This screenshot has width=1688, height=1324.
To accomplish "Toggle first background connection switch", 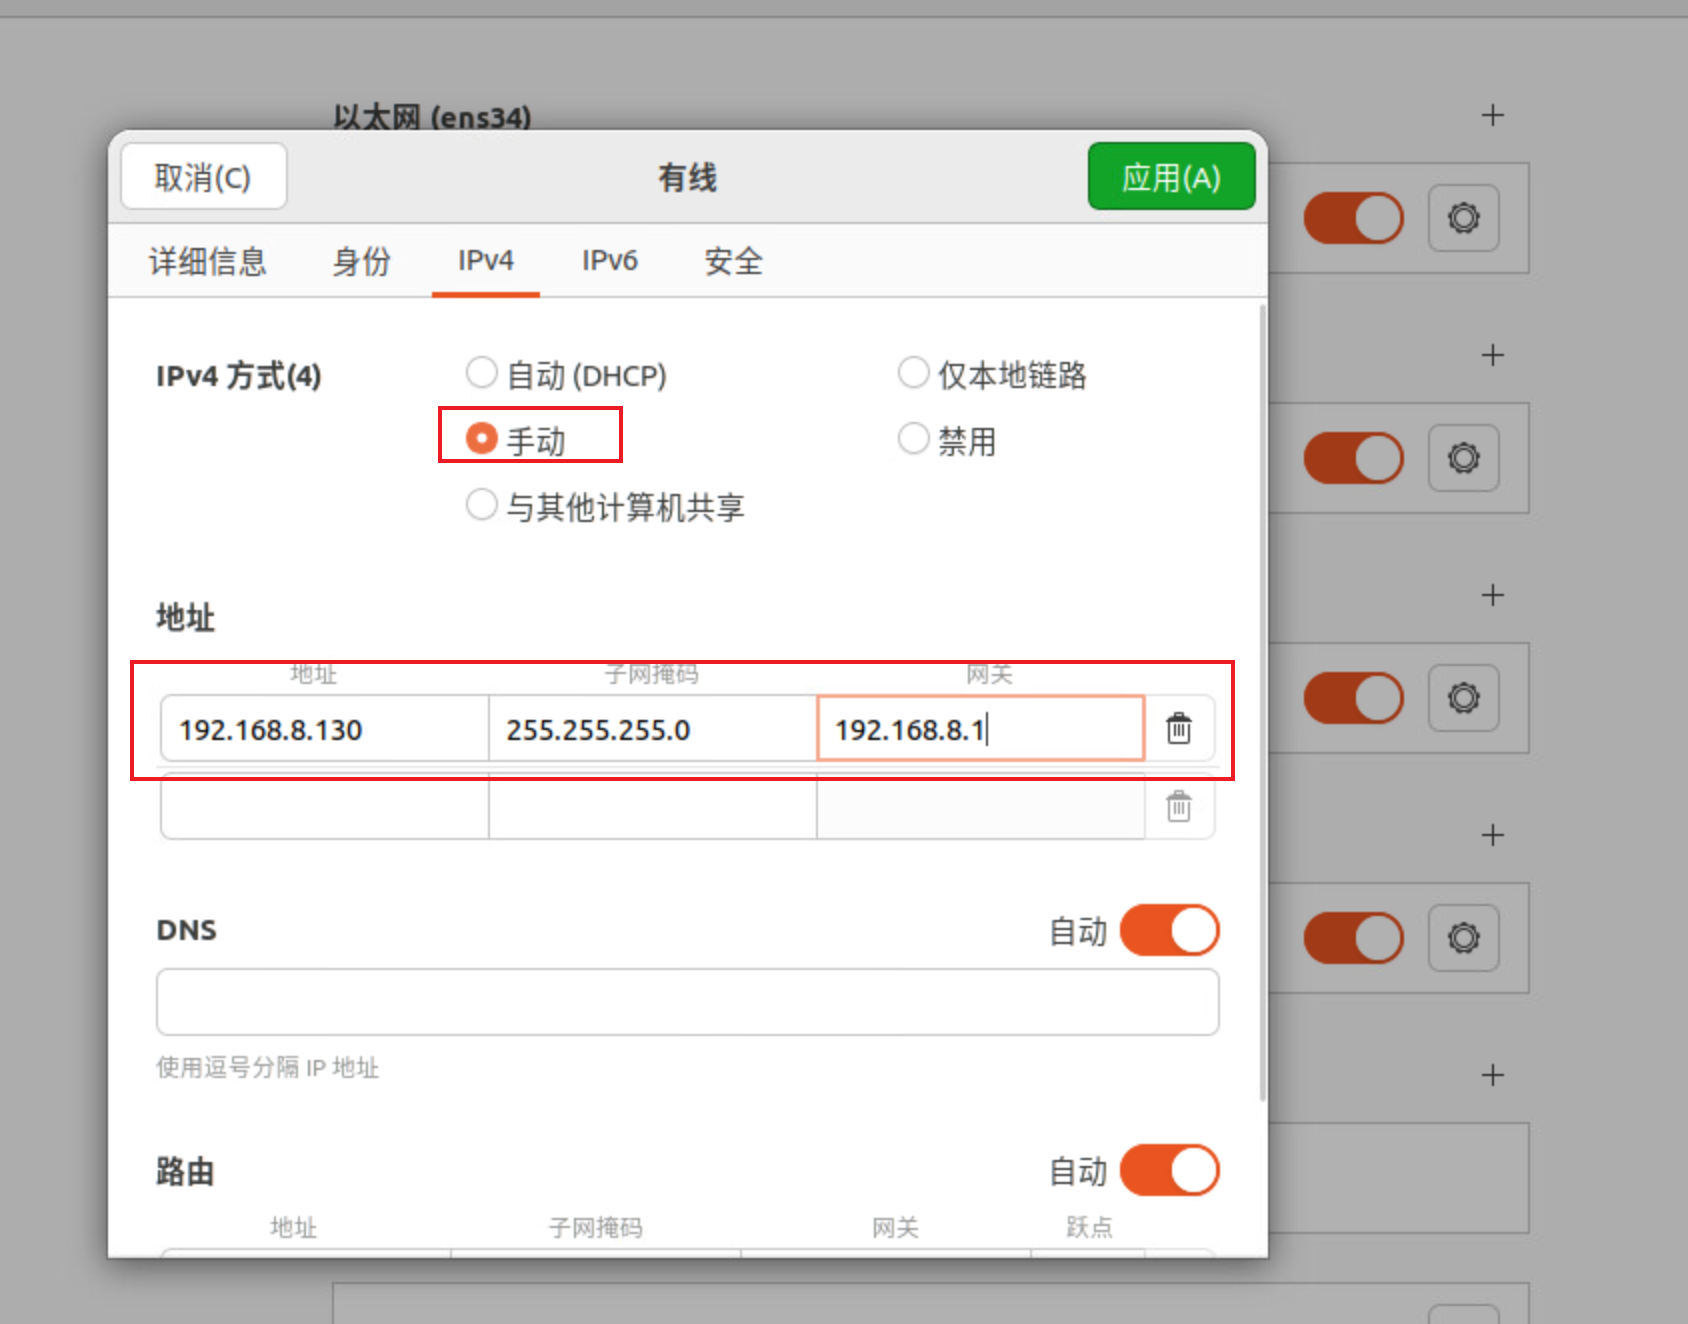I will 1353,218.
